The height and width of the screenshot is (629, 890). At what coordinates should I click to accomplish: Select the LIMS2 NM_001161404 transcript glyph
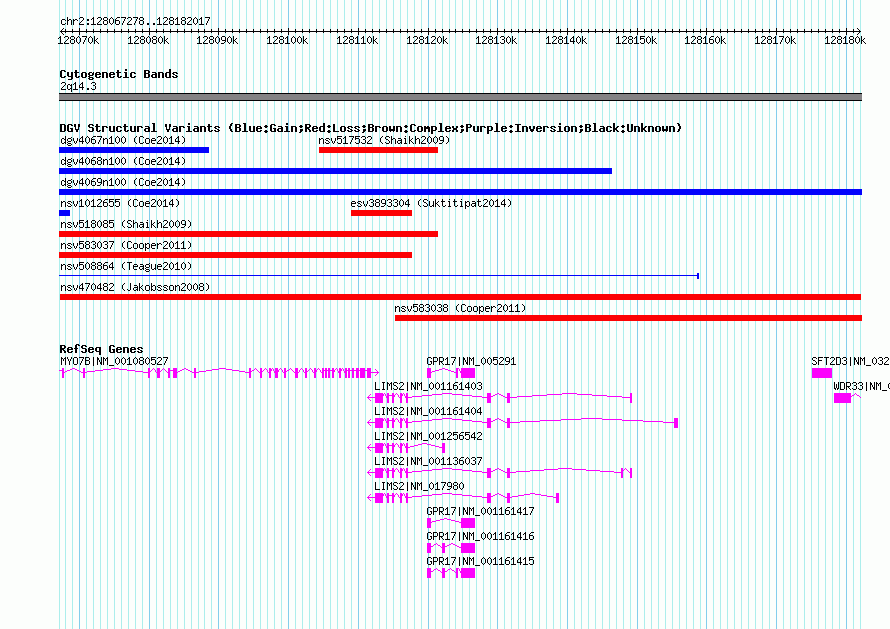523,423
